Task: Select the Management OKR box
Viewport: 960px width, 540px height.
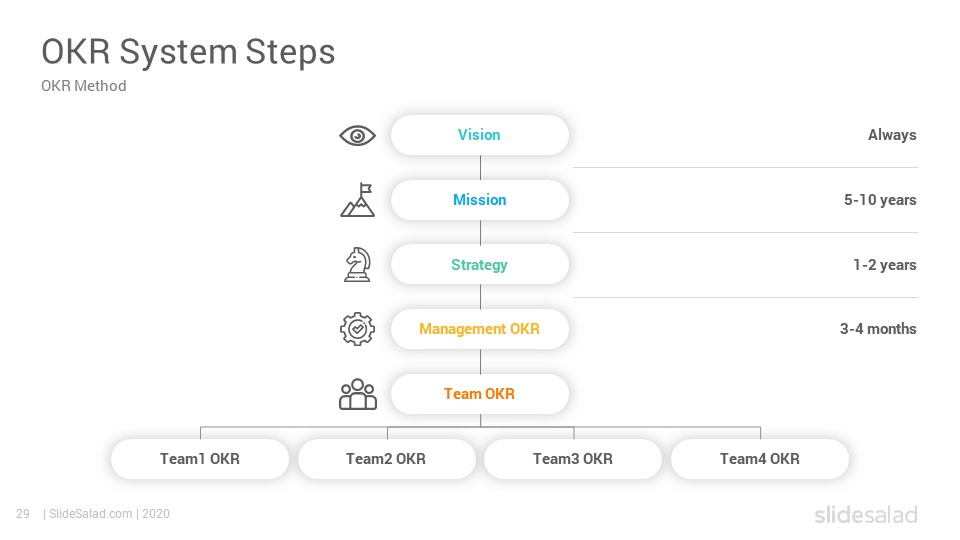Action: click(x=480, y=329)
